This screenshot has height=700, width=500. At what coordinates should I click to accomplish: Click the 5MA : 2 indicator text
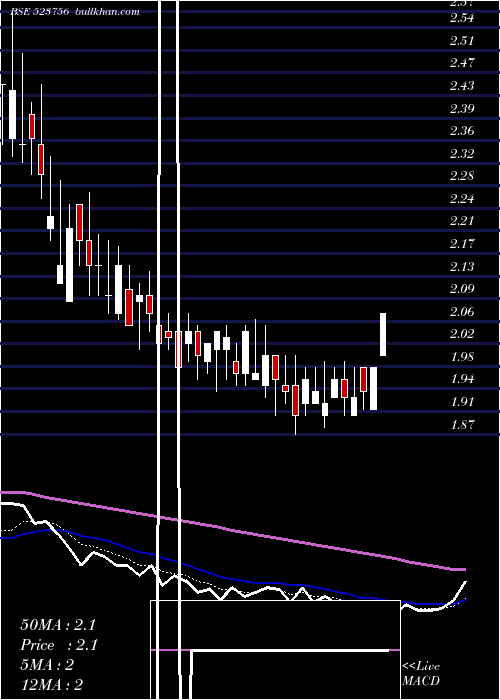point(47,665)
